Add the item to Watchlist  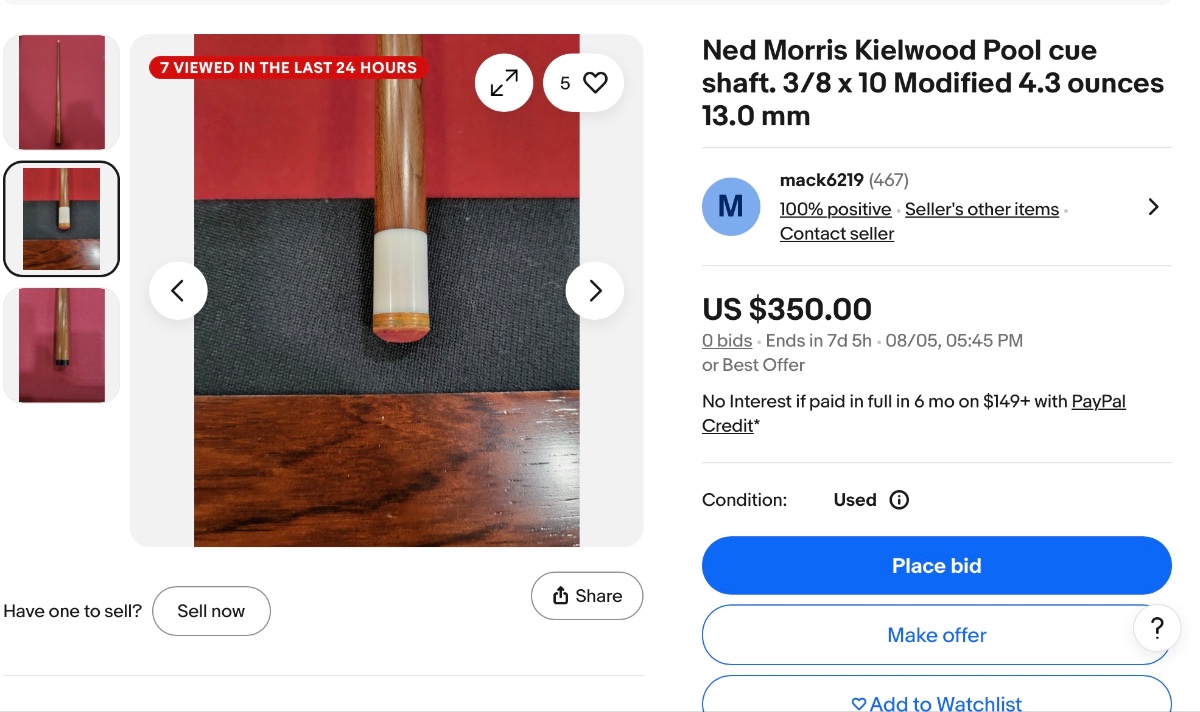click(x=936, y=701)
